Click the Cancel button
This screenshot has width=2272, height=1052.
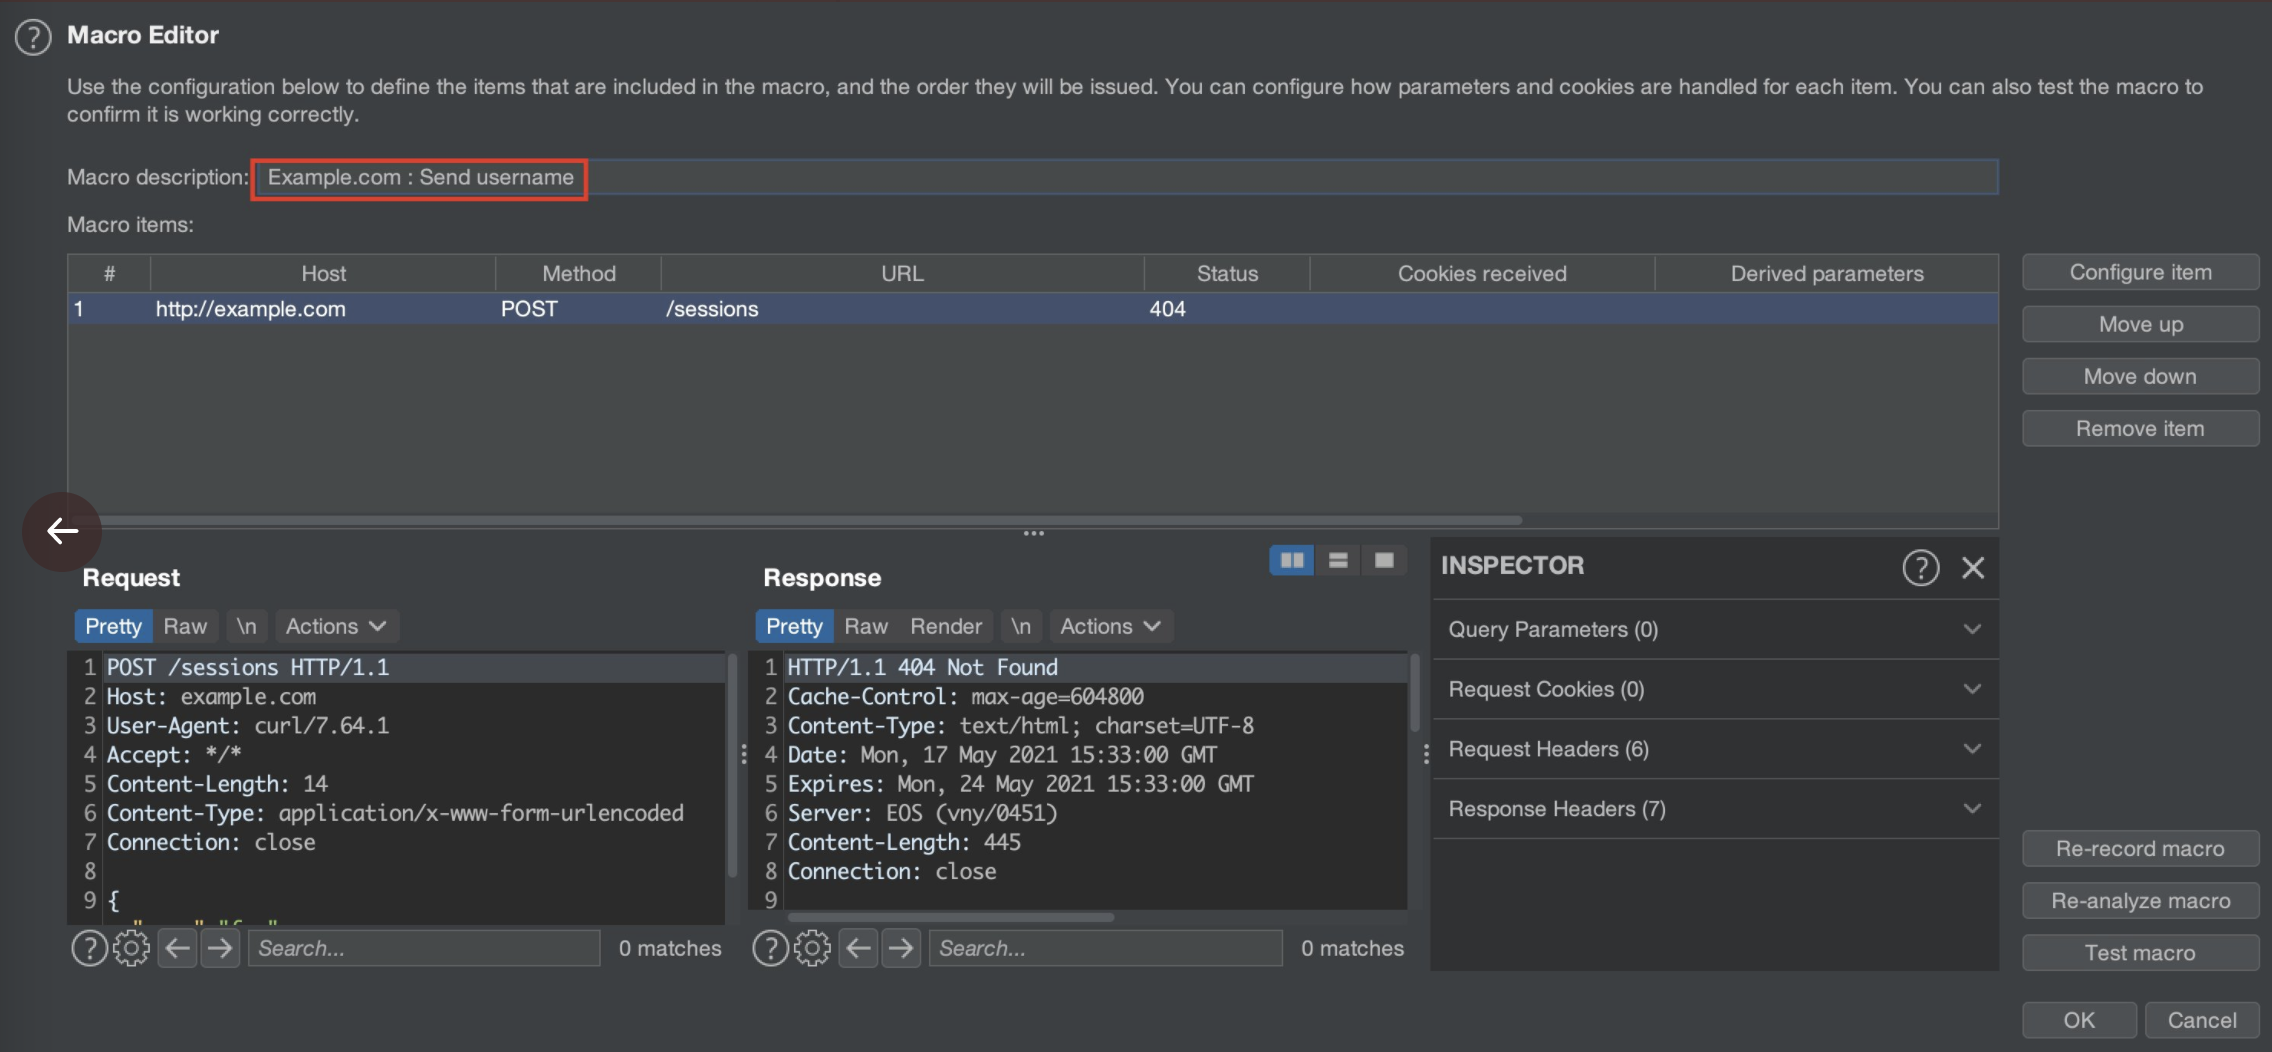pyautogui.click(x=2202, y=1020)
